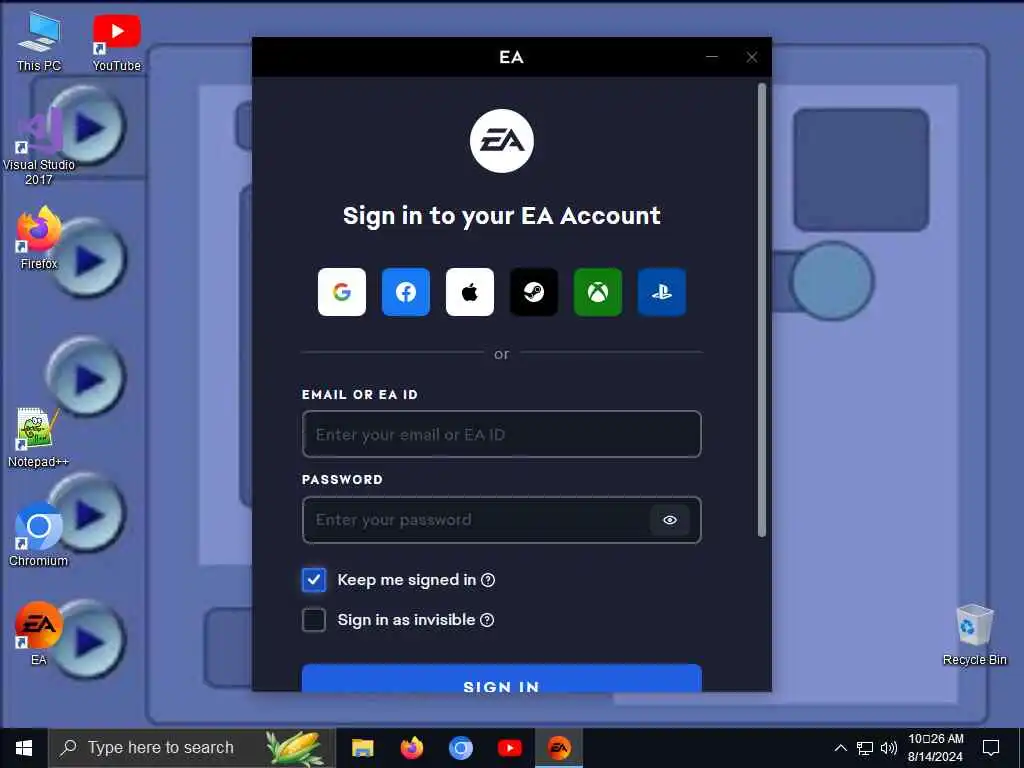Viewport: 1024px width, 768px height.
Task: Select Visual Studio 2017 shortcut
Action: click(x=39, y=148)
